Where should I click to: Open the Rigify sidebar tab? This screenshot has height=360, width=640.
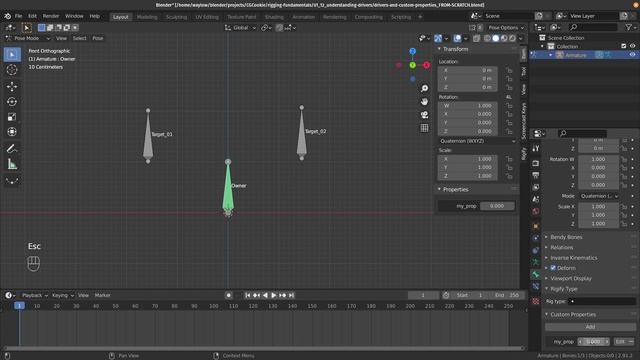[524, 154]
